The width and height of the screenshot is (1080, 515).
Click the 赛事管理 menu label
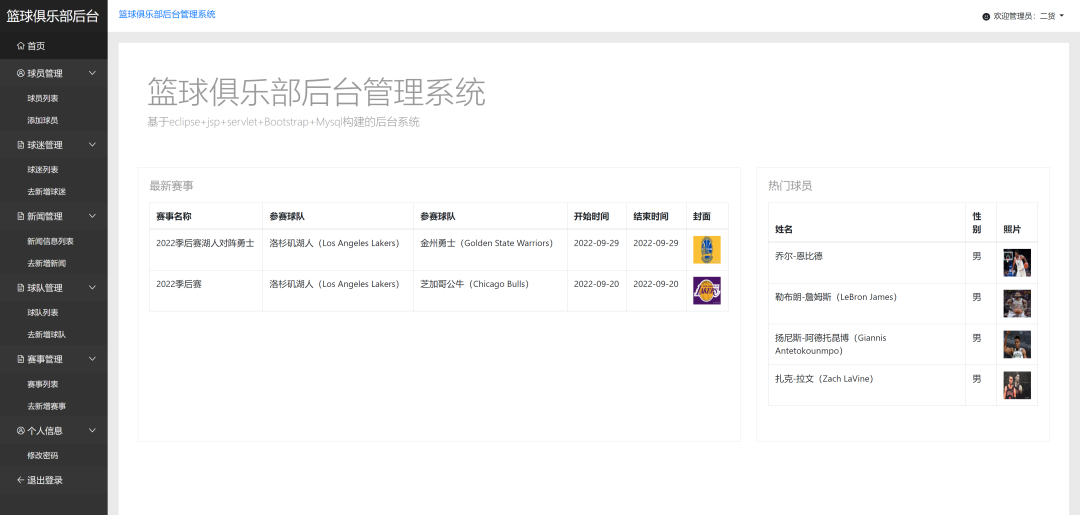tap(45, 359)
